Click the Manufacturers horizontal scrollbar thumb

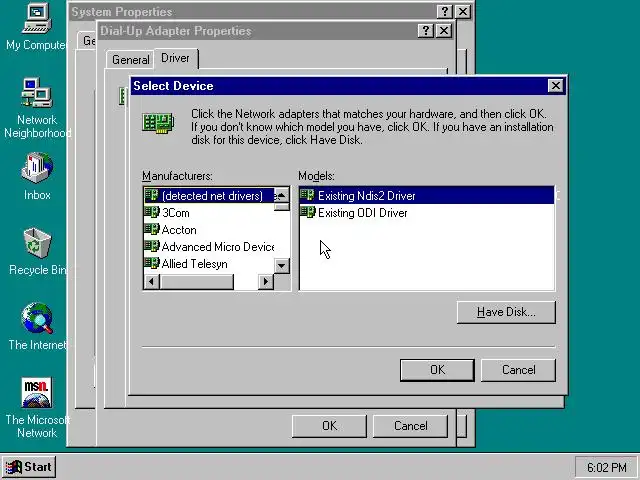coord(197,282)
